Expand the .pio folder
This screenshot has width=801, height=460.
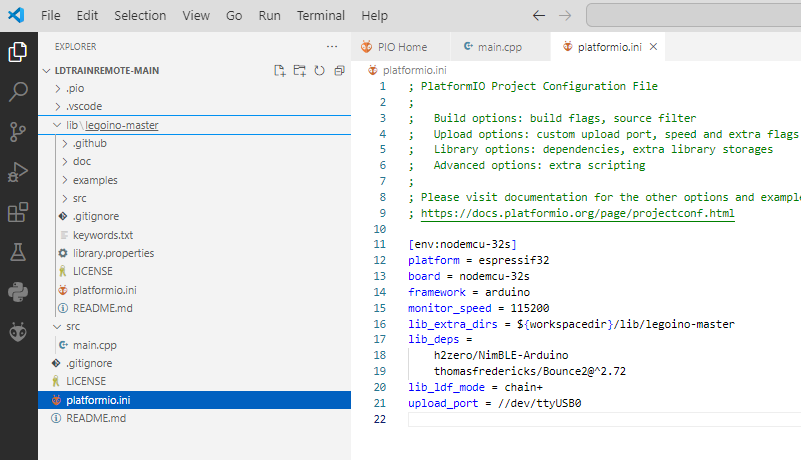point(75,88)
